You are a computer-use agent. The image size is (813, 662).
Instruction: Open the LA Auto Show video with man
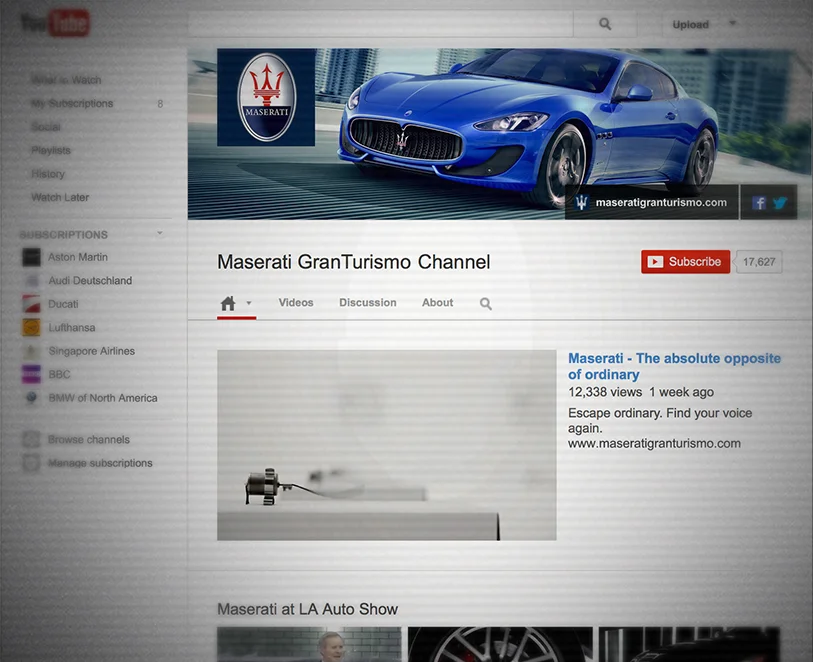pyautogui.click(x=309, y=644)
